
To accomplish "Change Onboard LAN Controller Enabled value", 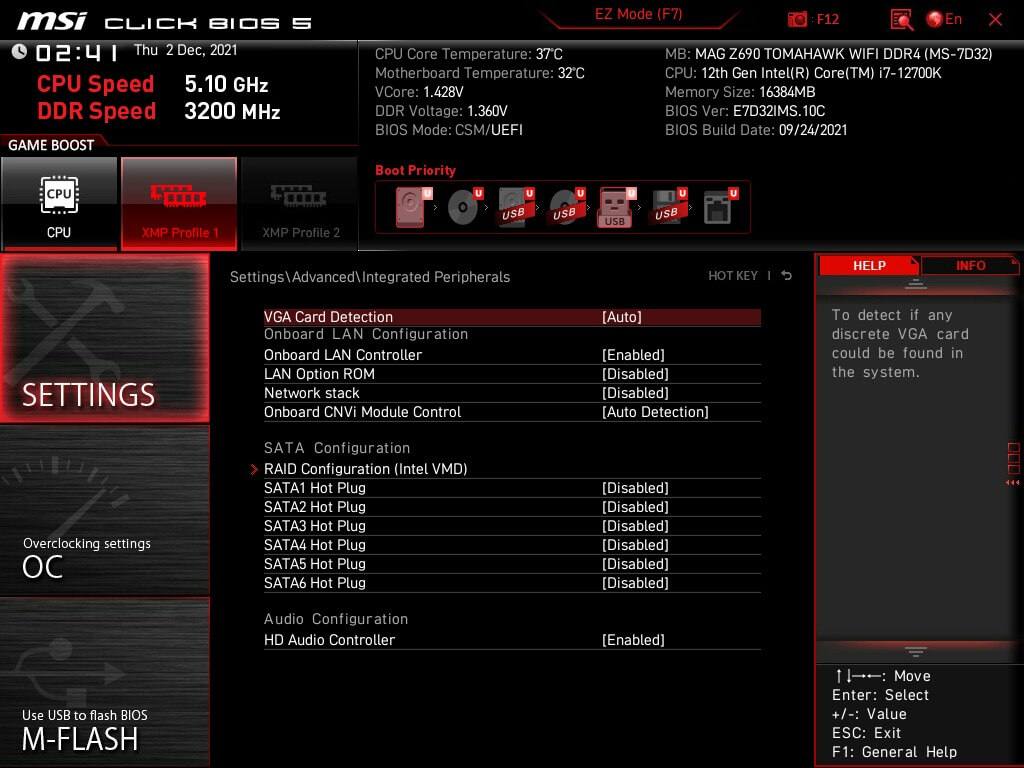I will [x=632, y=355].
